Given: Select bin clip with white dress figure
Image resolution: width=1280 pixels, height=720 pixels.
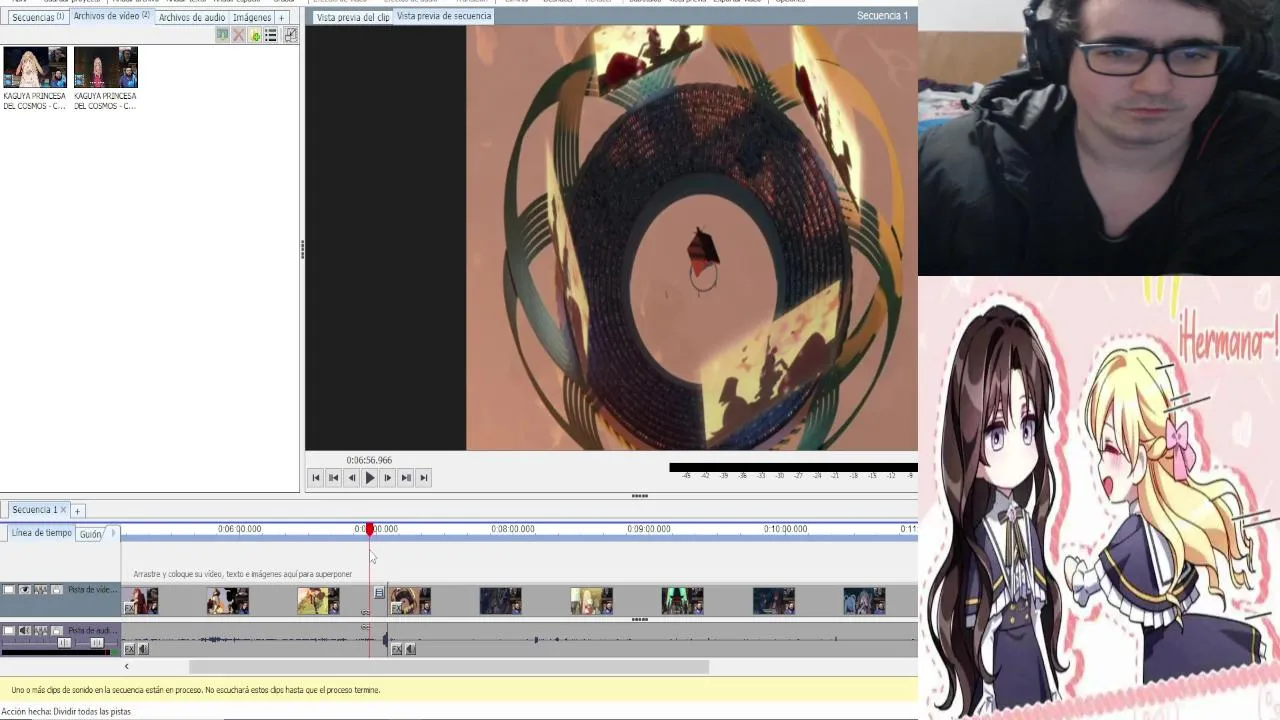Looking at the screenshot, I should point(35,68).
